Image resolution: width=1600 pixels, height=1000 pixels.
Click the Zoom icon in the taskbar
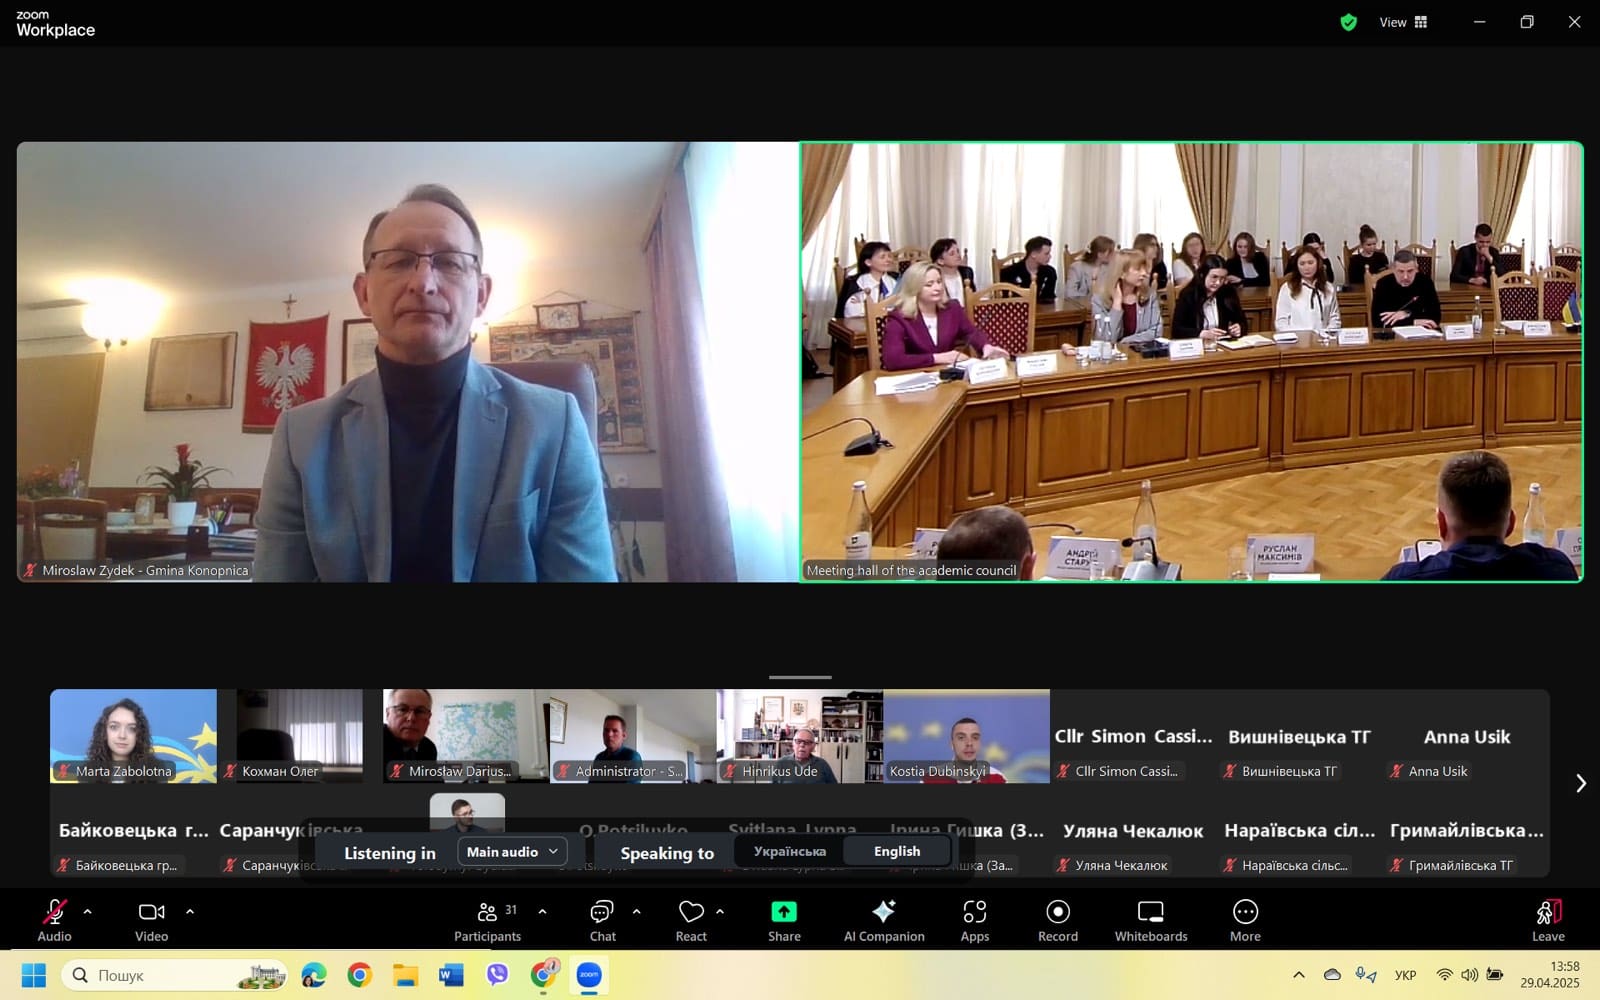point(589,975)
